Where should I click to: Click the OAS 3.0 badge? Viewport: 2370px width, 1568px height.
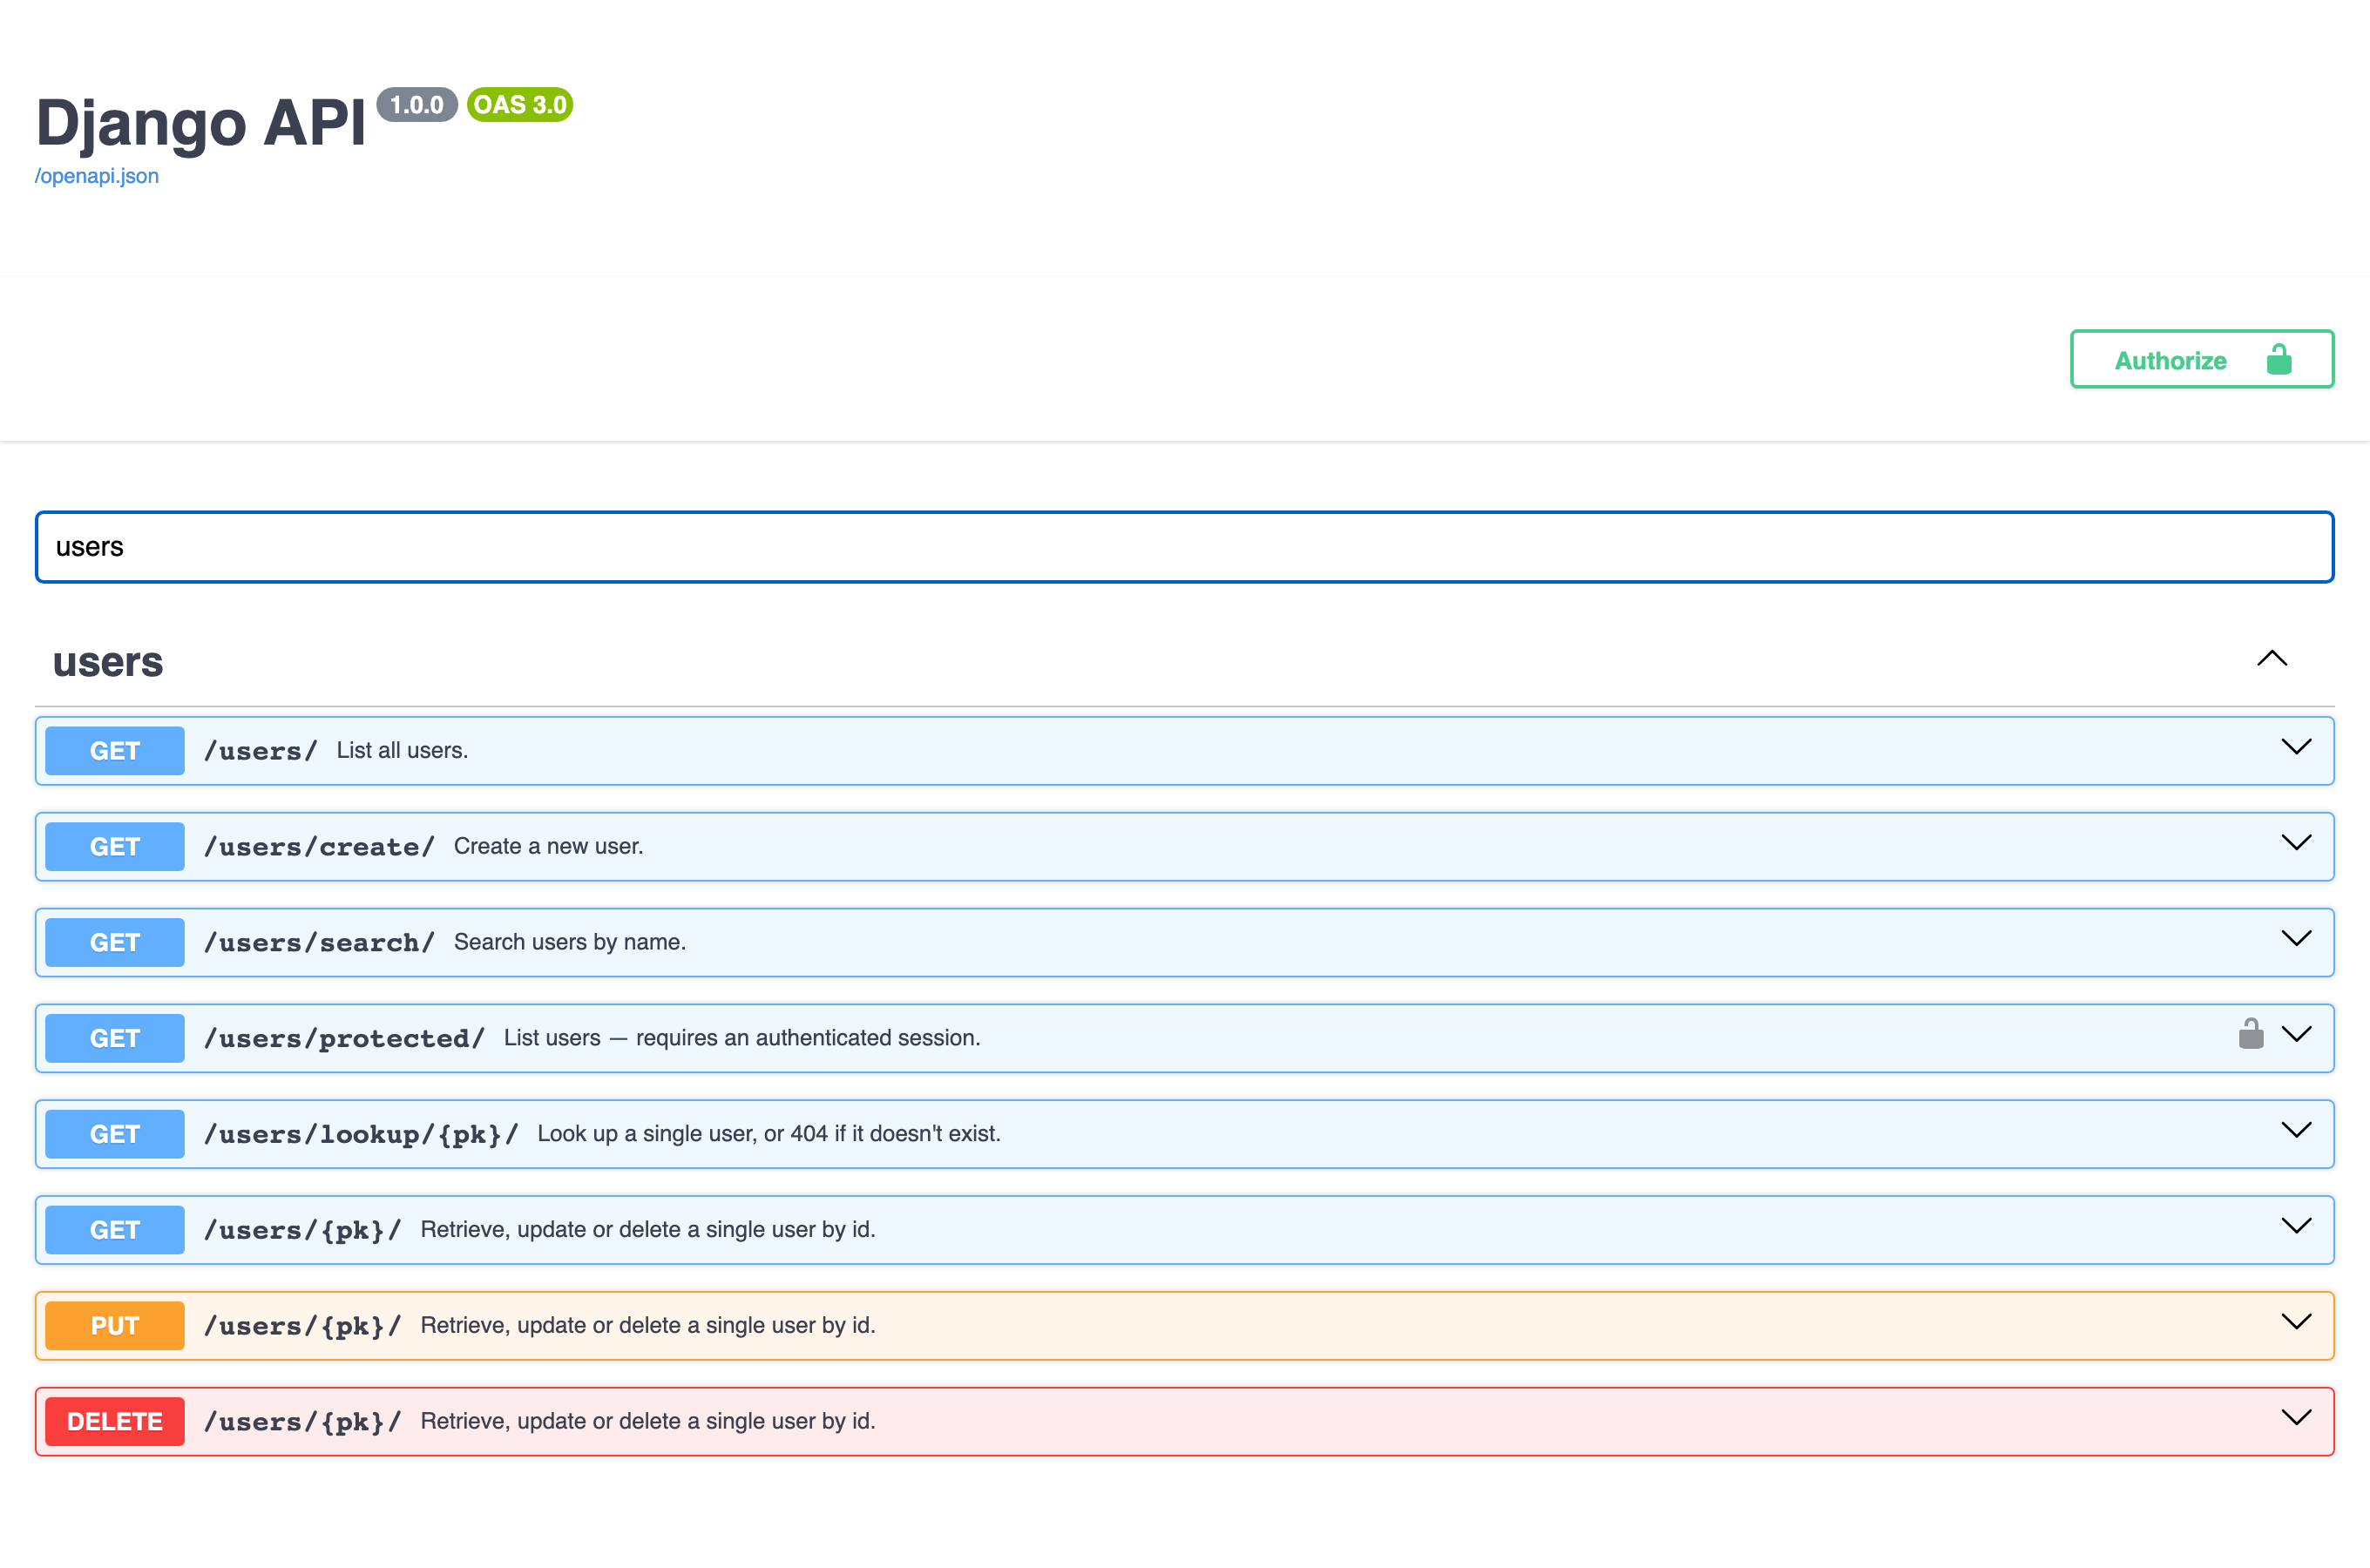pyautogui.click(x=520, y=105)
